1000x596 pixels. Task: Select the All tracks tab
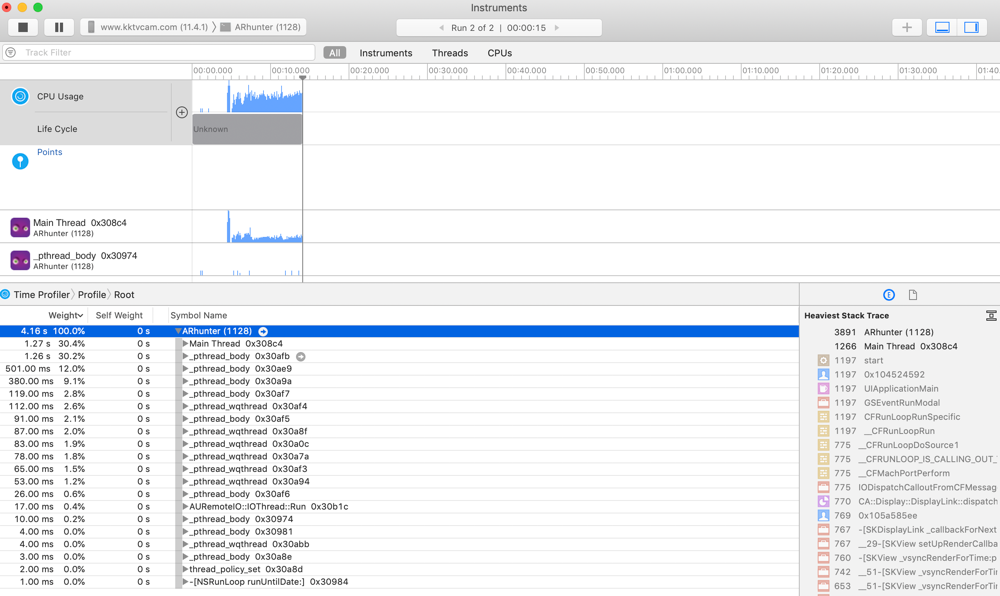pyautogui.click(x=335, y=53)
